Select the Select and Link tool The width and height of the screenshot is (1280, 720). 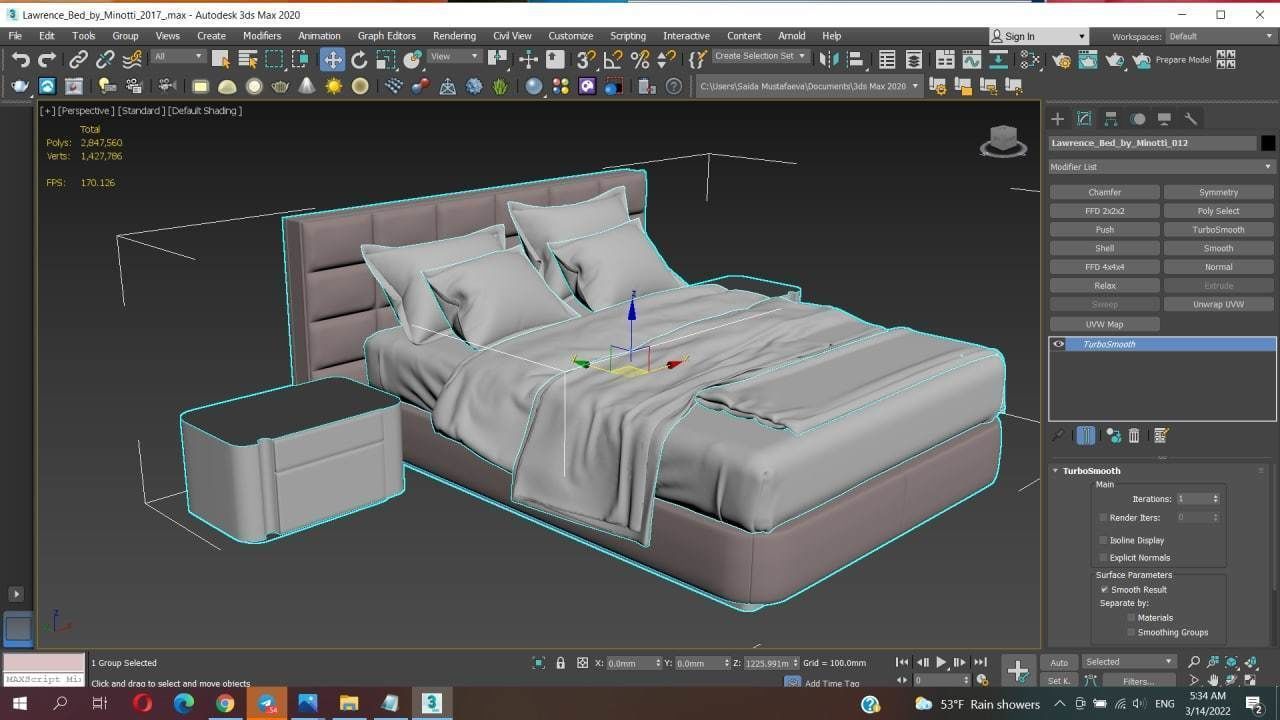[x=78, y=60]
